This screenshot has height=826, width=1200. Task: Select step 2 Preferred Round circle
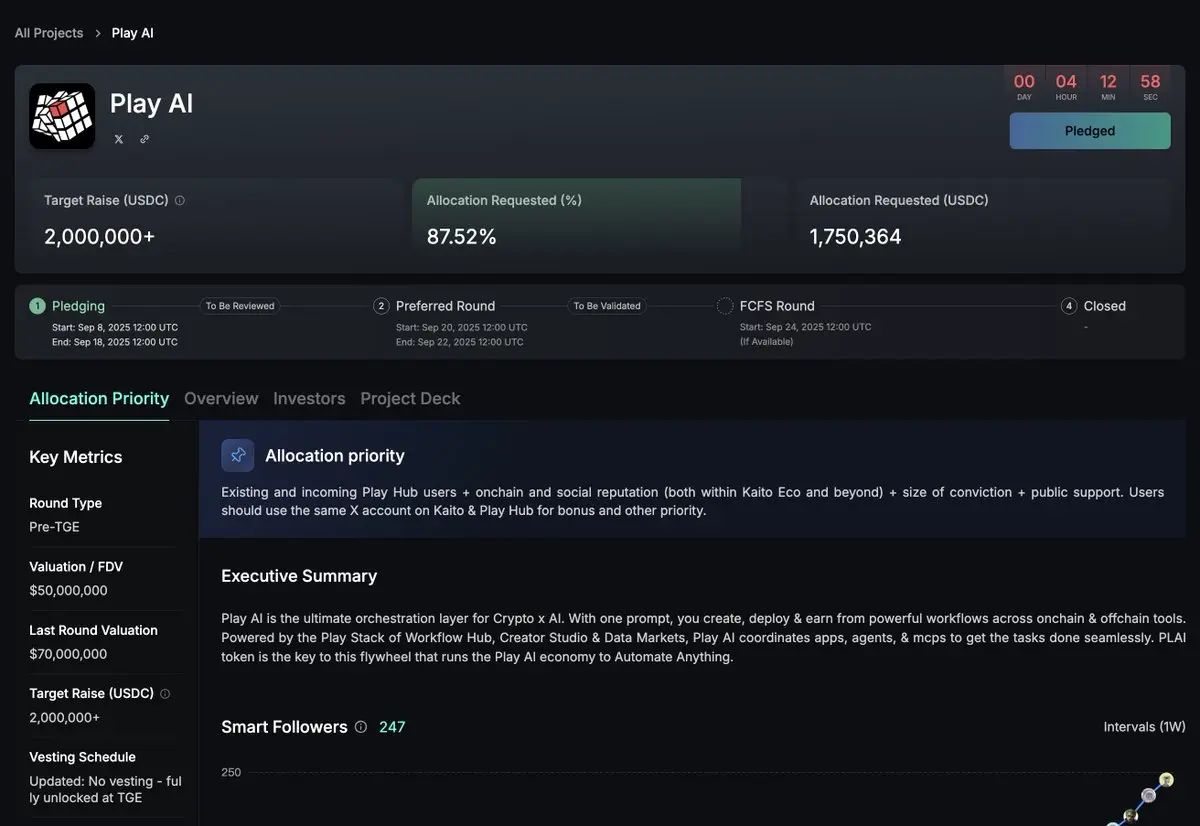click(381, 306)
